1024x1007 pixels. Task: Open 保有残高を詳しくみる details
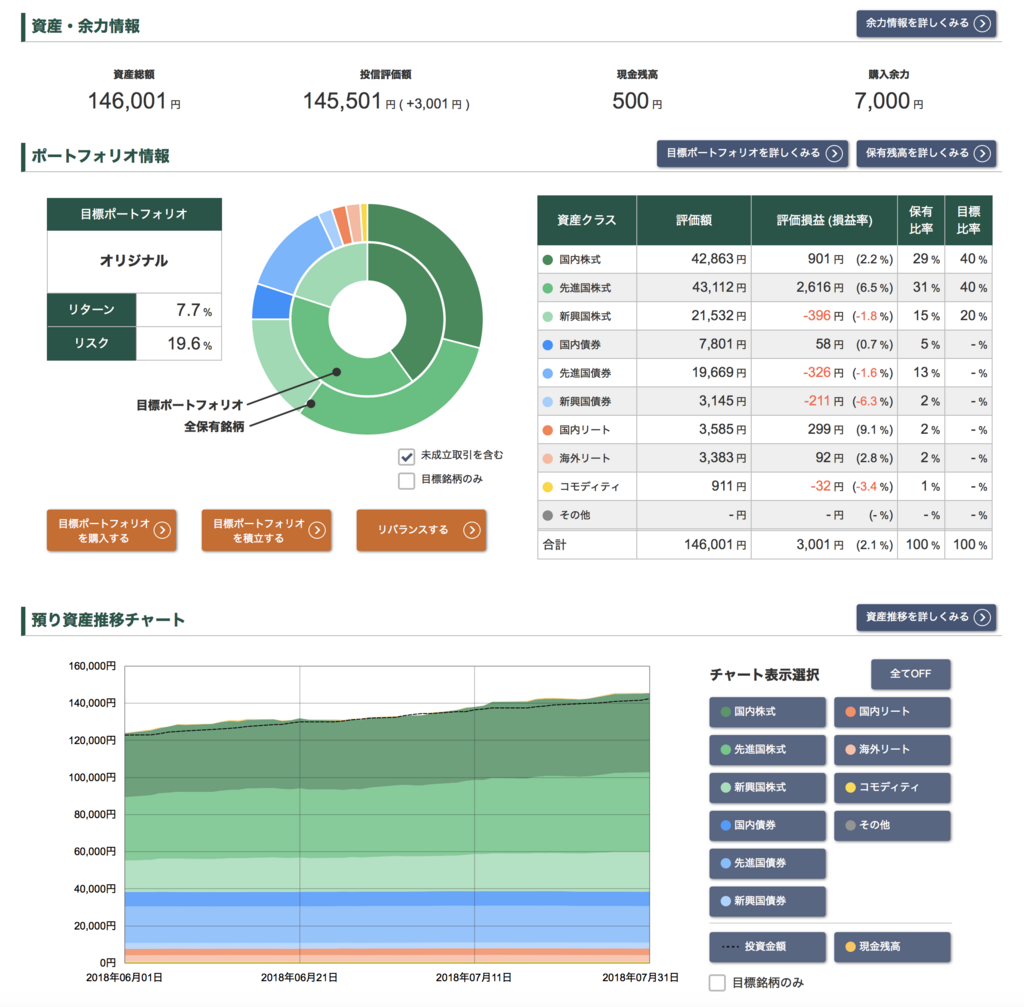pos(926,153)
